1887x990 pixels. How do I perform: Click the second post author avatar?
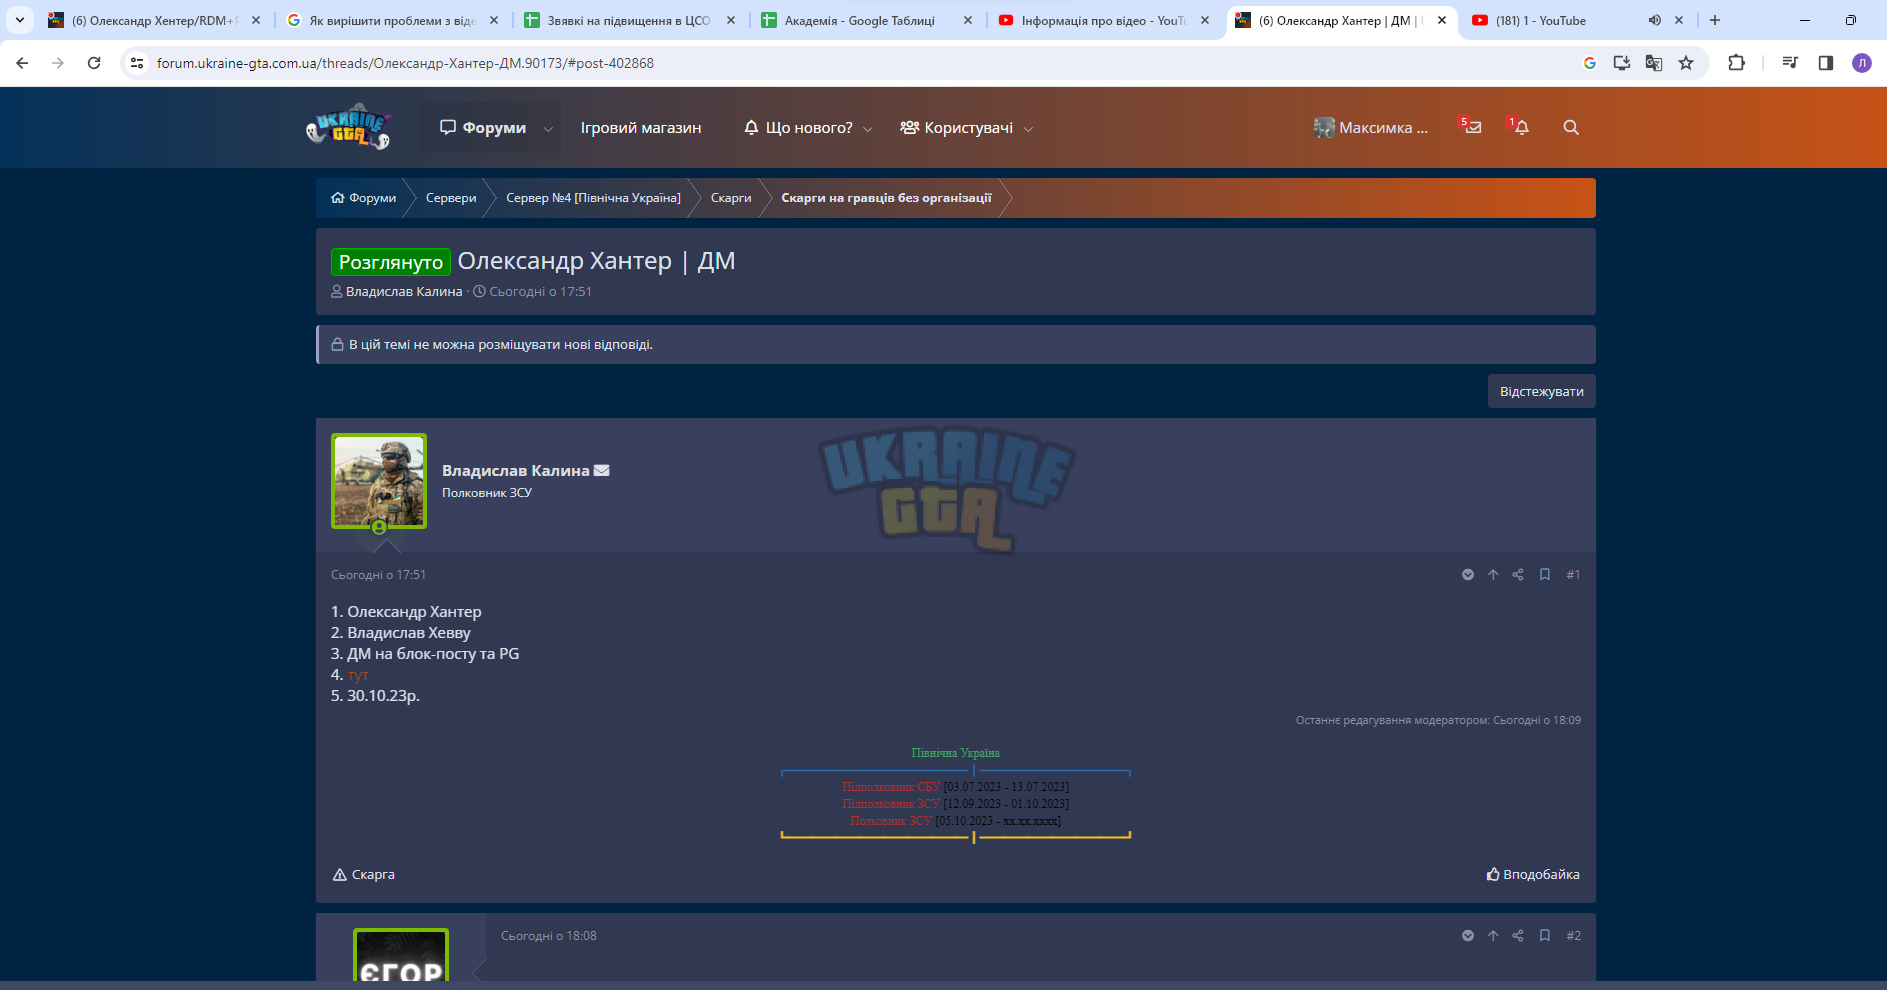coord(401,954)
